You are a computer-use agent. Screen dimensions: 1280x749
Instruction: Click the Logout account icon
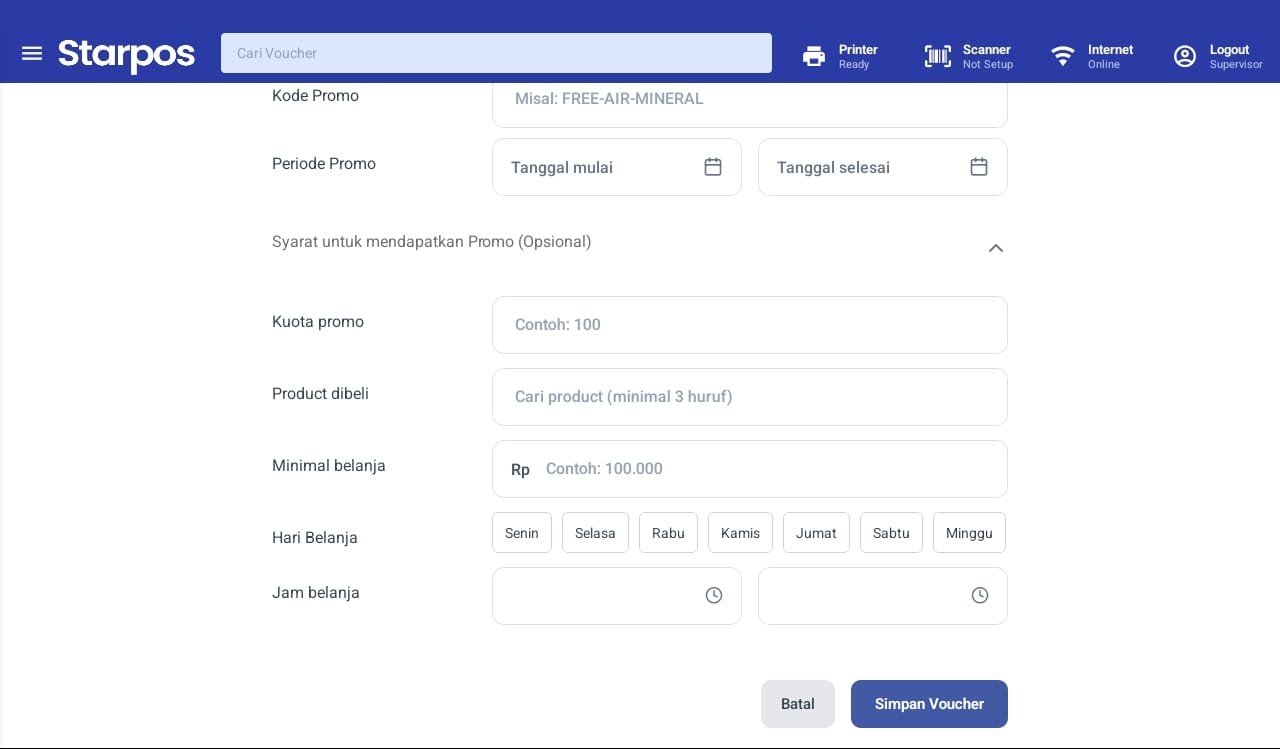[1185, 56]
